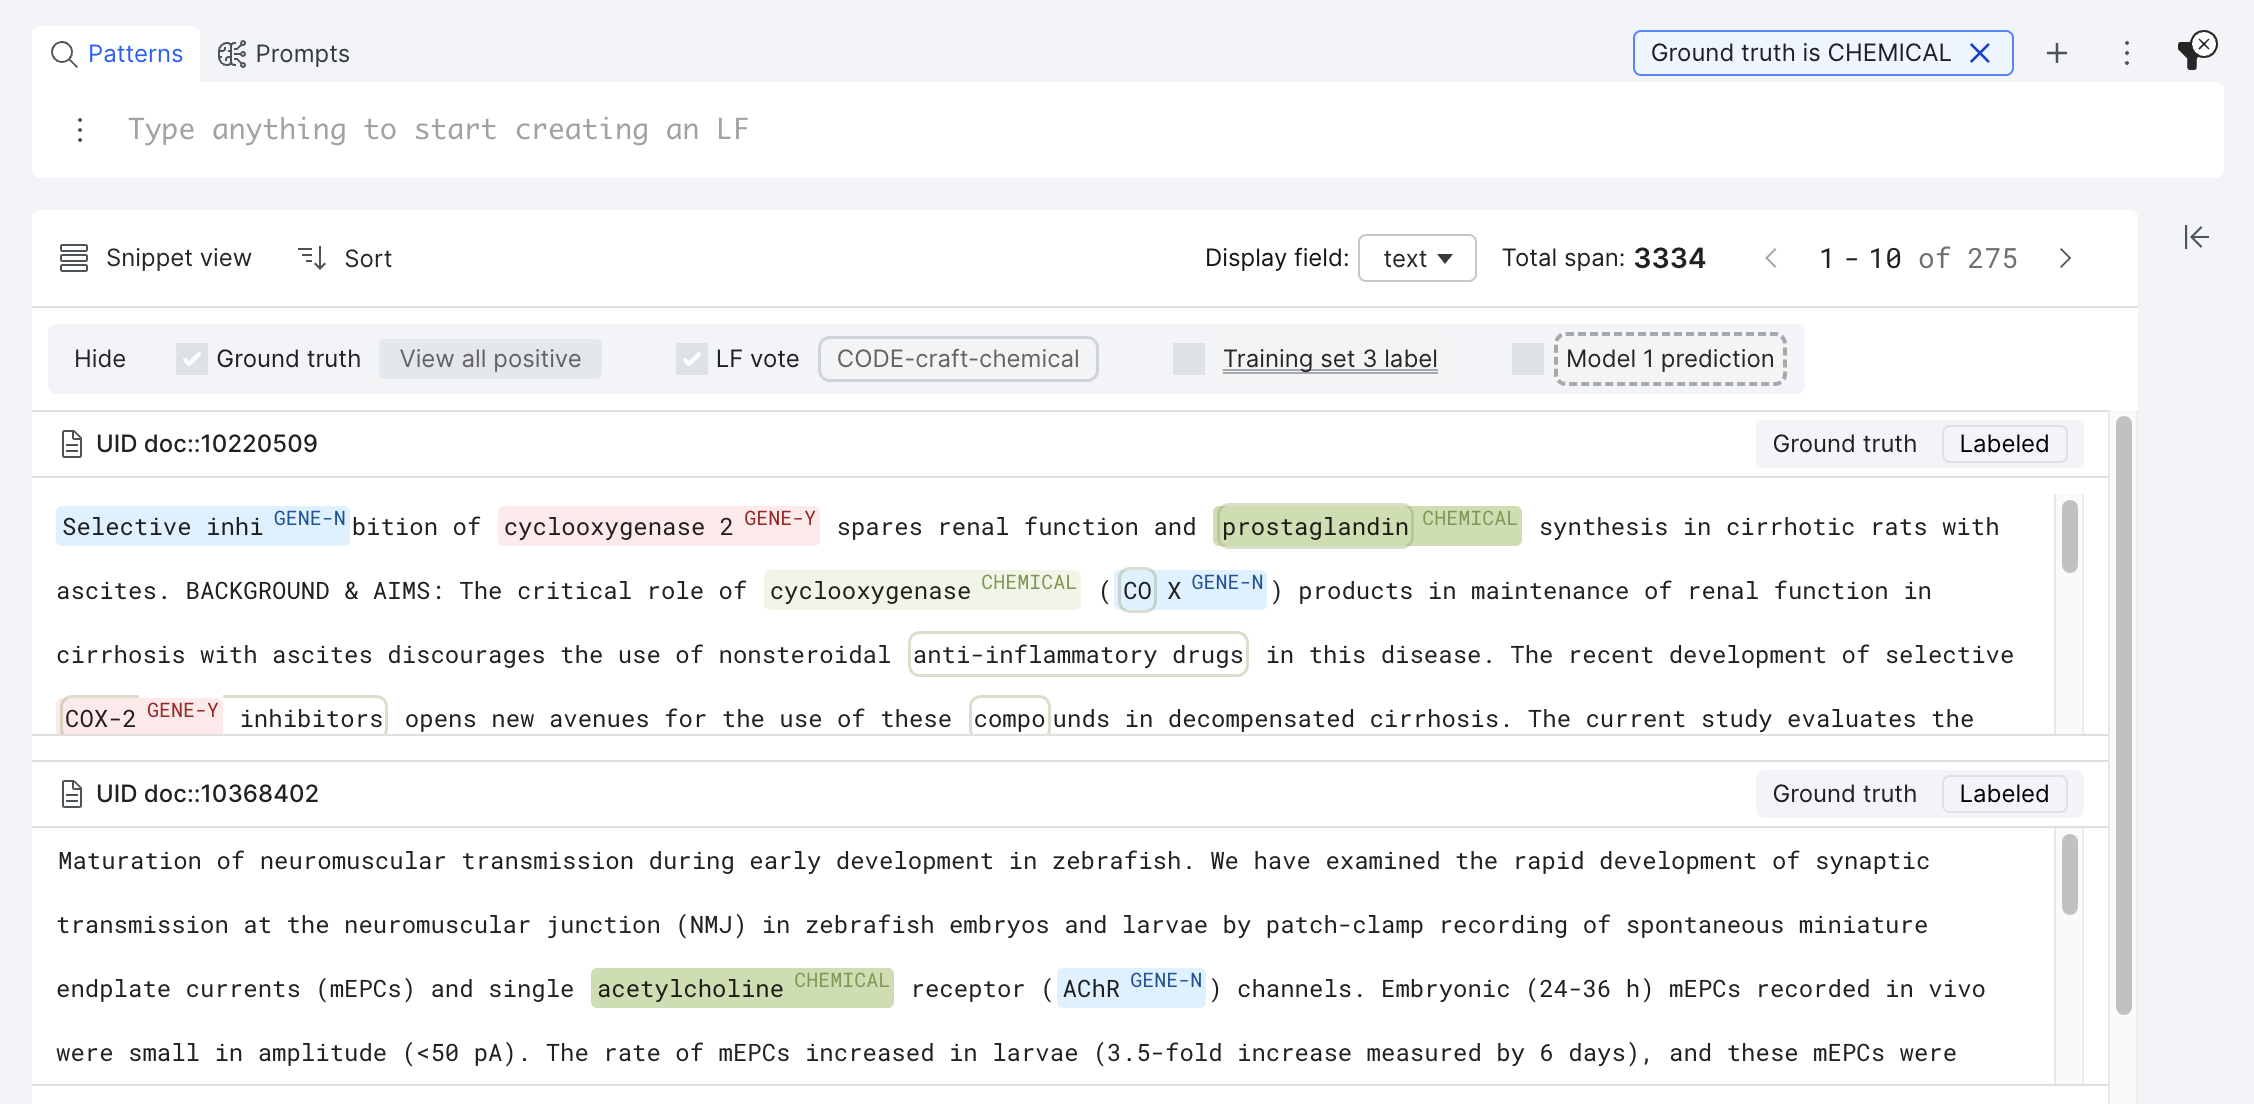
Task: Open the Display field text dropdown
Action: [1416, 258]
